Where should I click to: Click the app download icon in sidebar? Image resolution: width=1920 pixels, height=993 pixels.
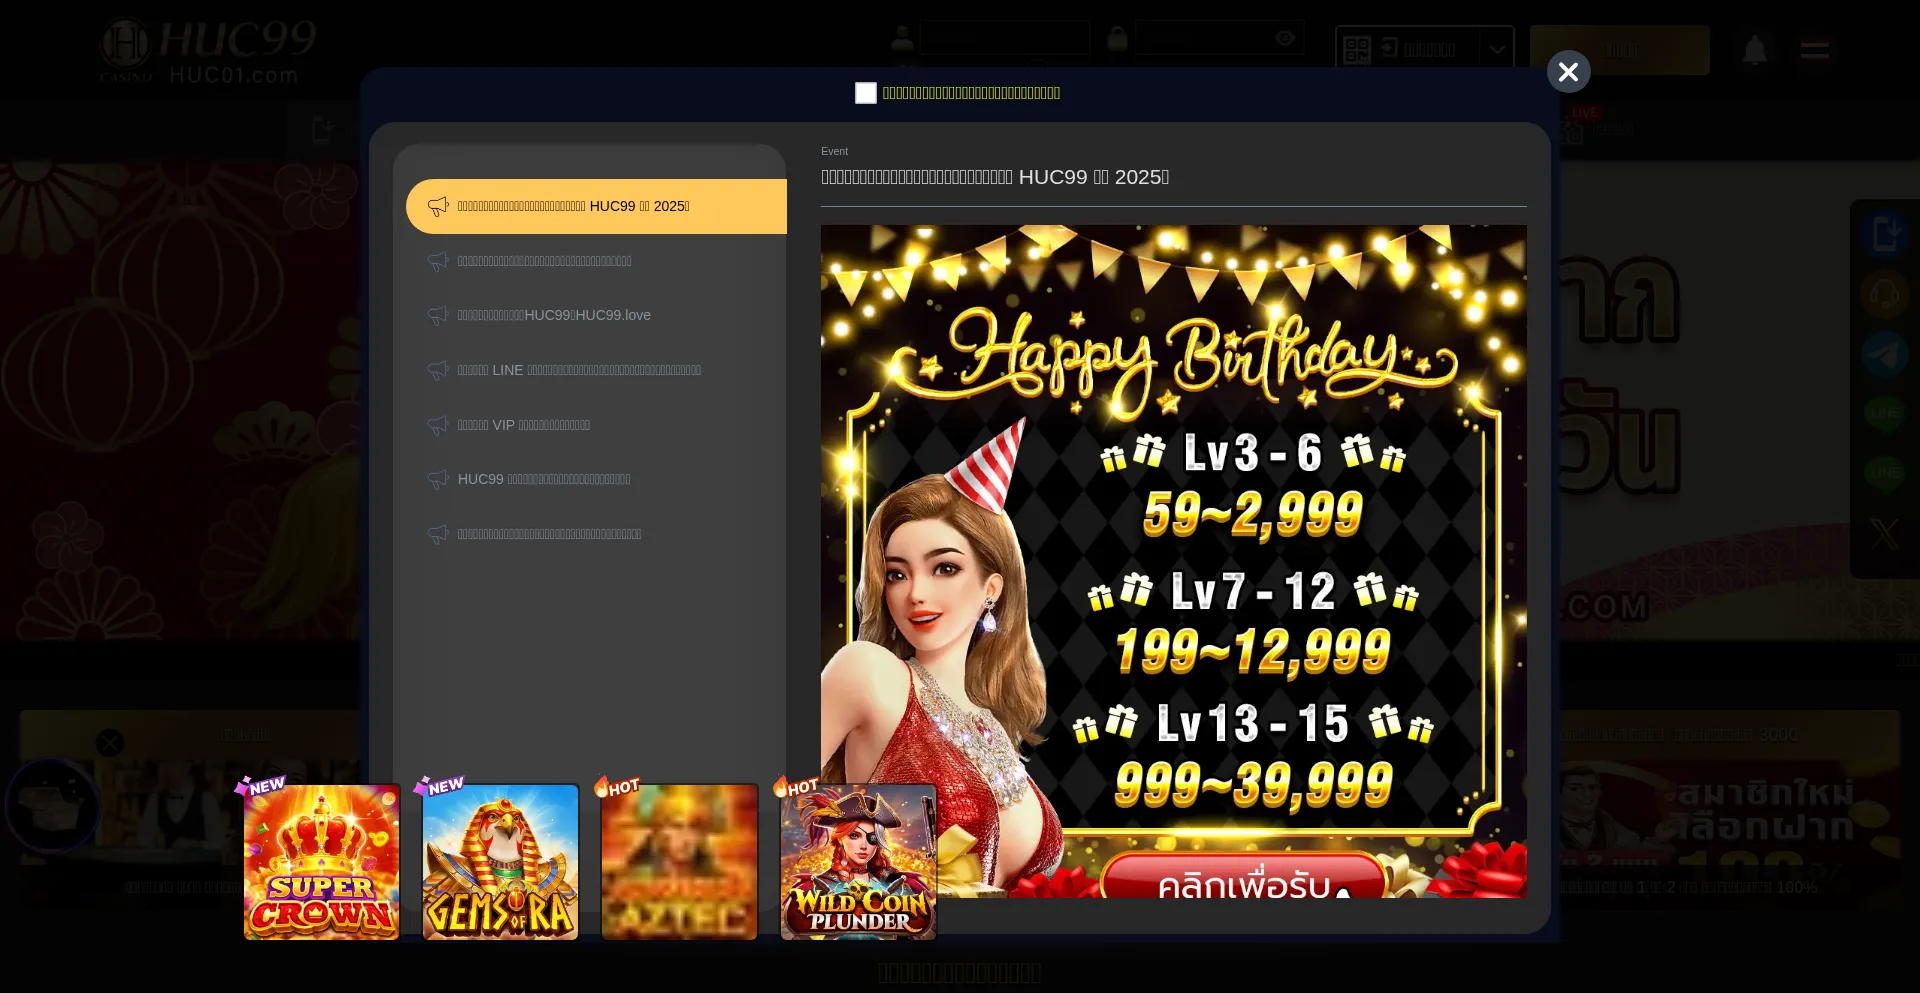[x=1884, y=234]
